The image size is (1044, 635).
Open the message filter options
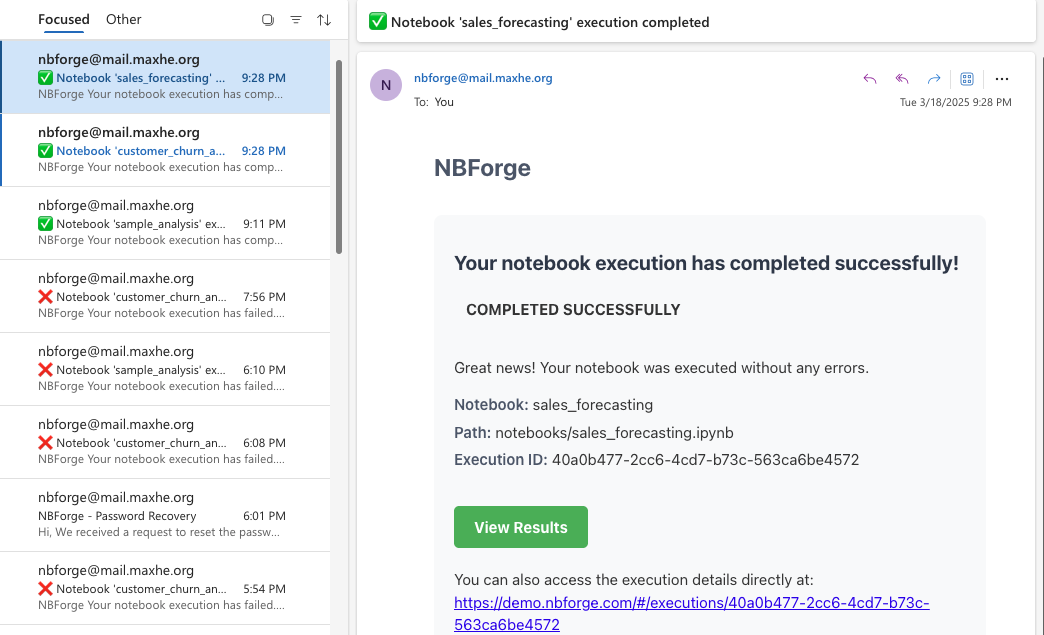296,19
